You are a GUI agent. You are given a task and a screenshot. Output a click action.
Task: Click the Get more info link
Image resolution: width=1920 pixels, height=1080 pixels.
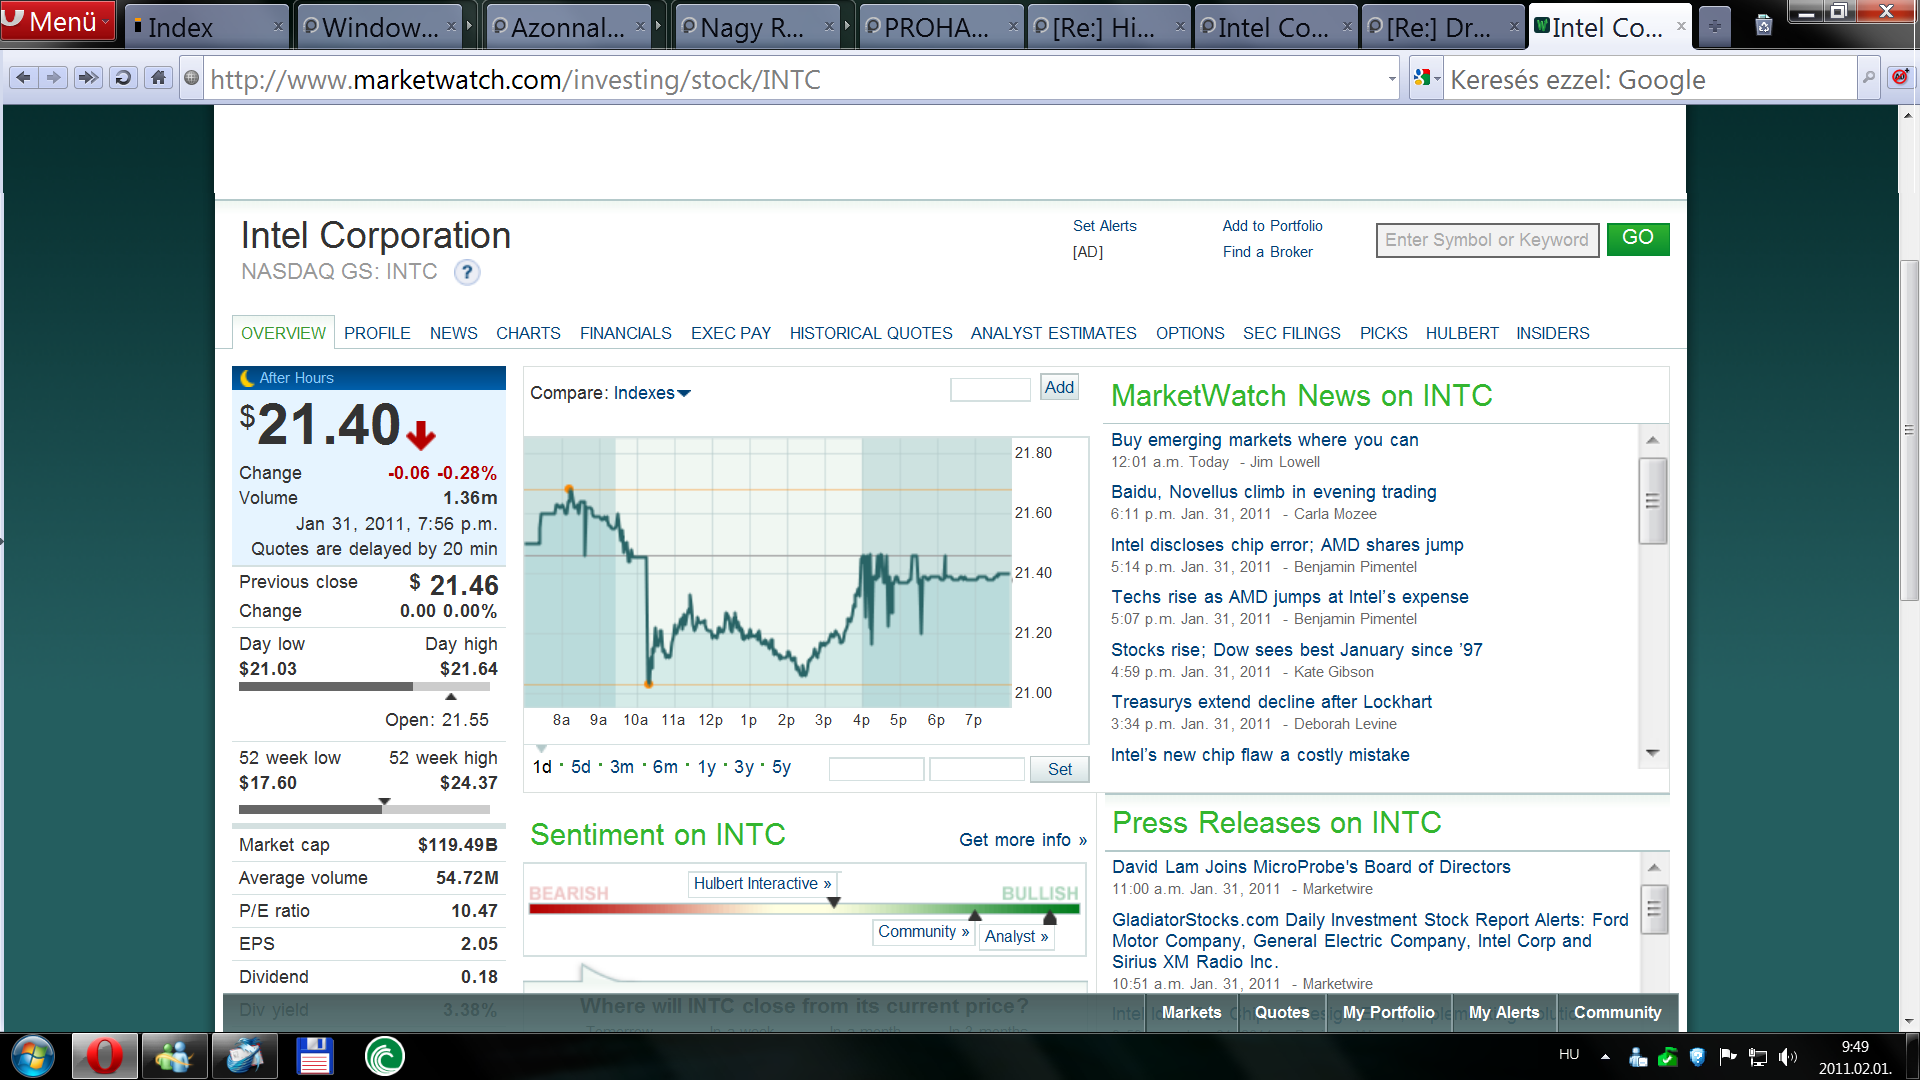(x=1022, y=840)
